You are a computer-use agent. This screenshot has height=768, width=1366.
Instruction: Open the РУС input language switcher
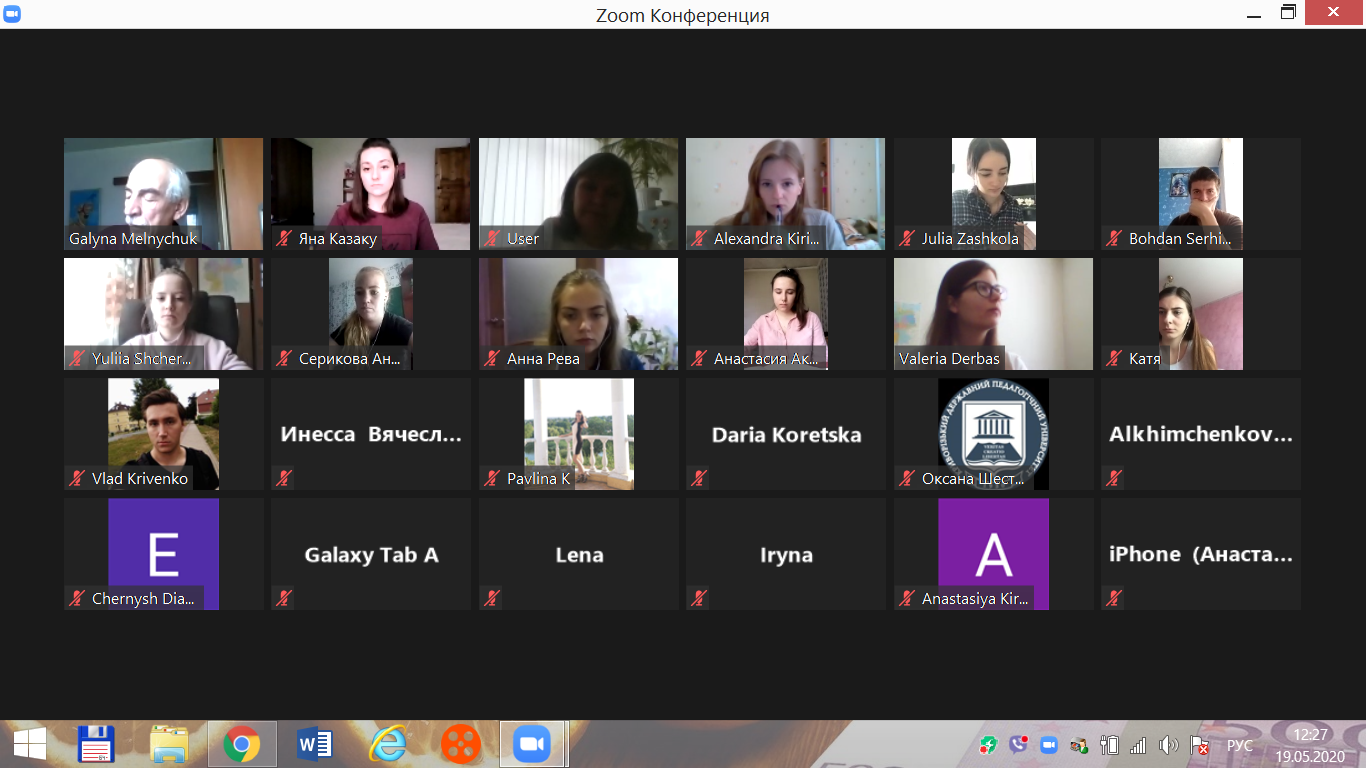1239,745
